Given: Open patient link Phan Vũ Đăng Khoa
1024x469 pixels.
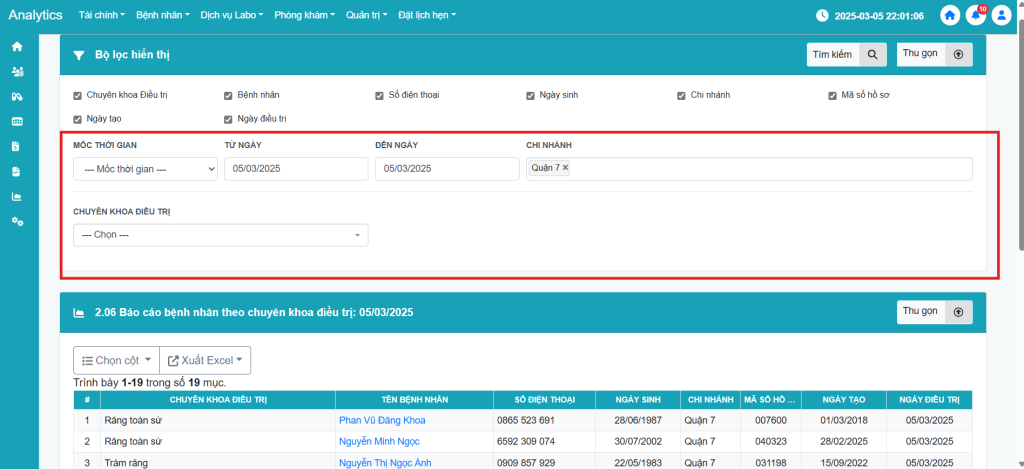Looking at the screenshot, I should pyautogui.click(x=382, y=420).
